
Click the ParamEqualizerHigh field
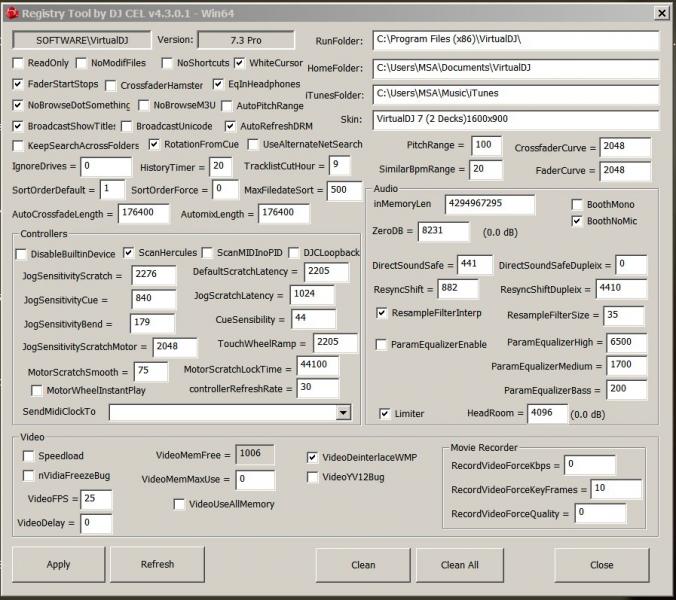click(x=626, y=343)
